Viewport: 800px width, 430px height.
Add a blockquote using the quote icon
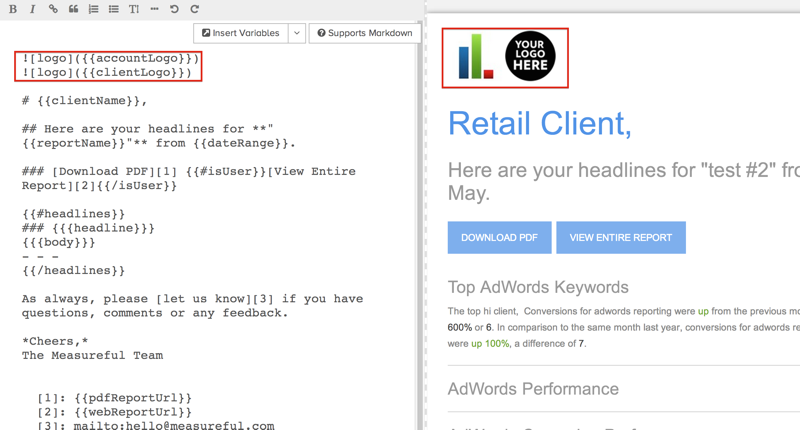[x=73, y=9]
